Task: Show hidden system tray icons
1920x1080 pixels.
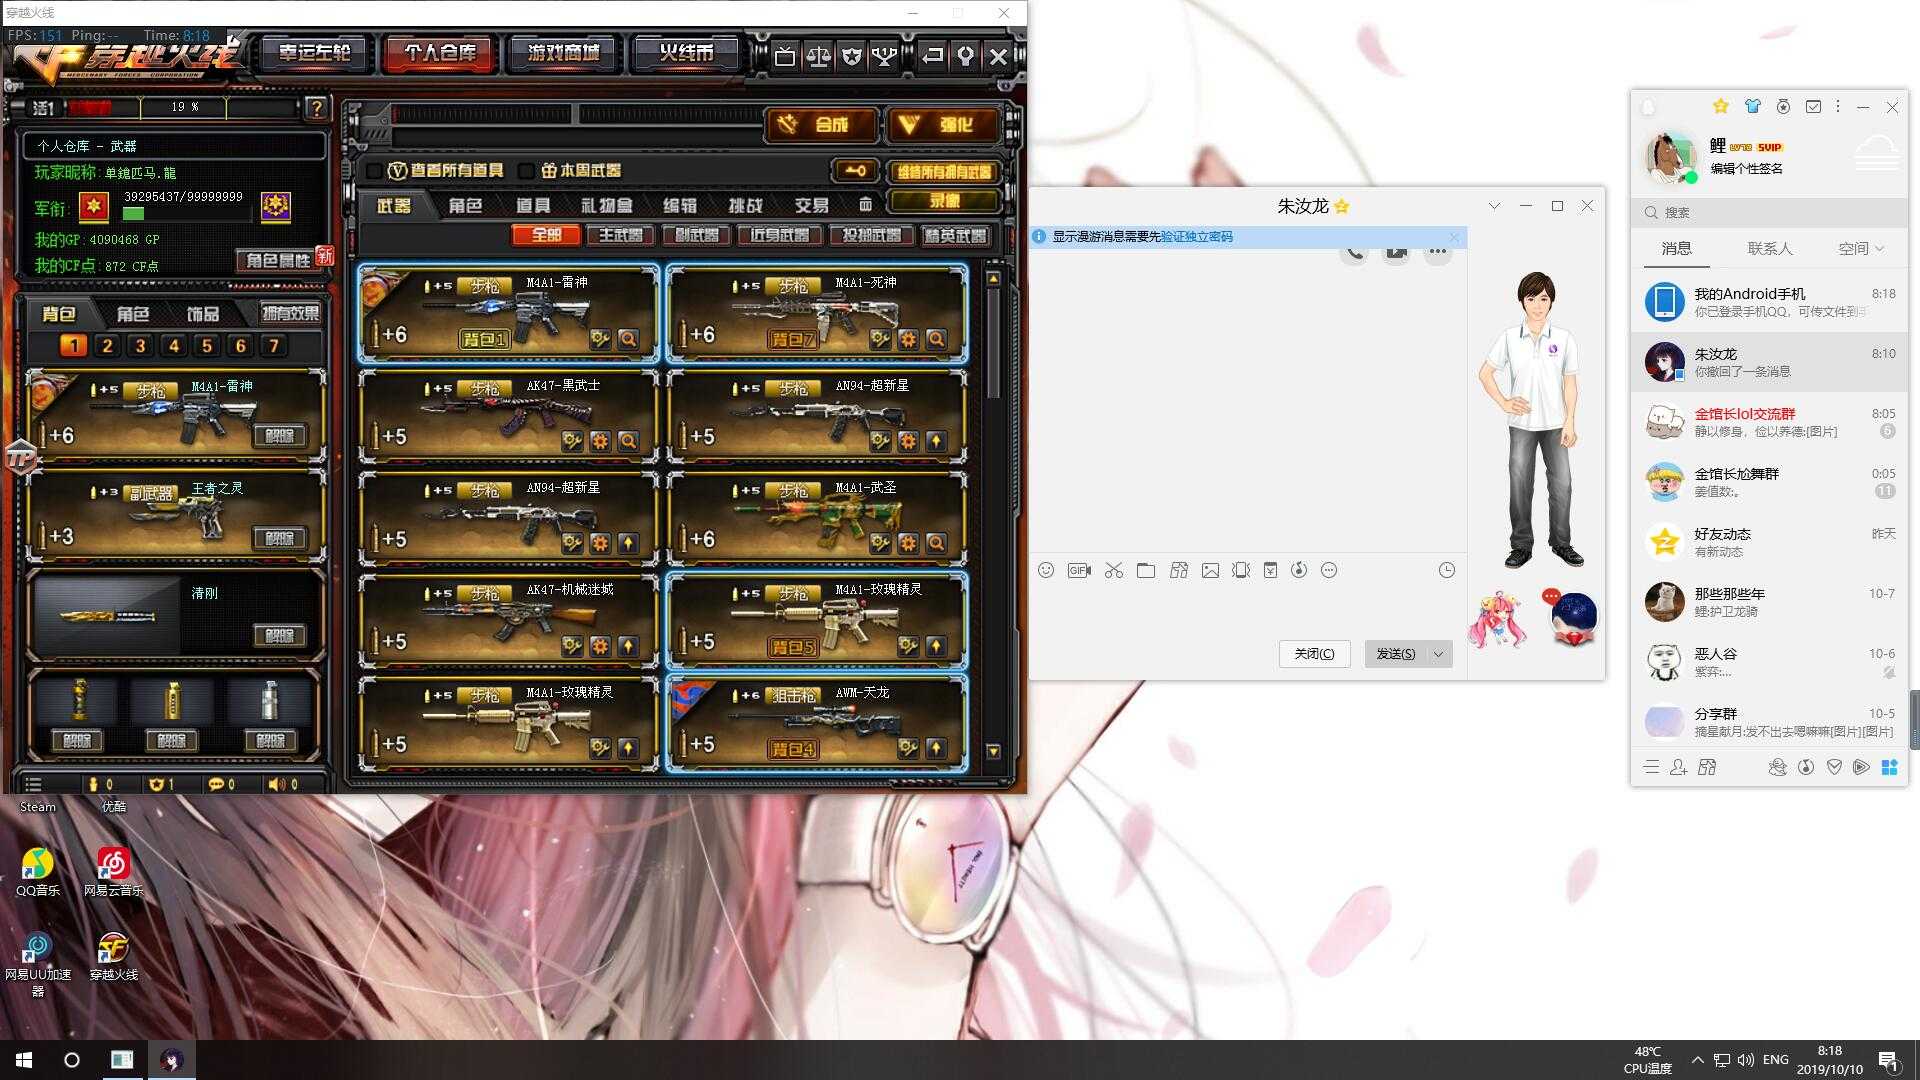Action: (1697, 1060)
